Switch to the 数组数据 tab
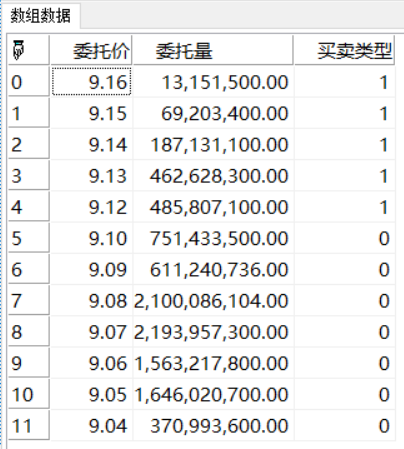The image size is (404, 449). tap(40, 15)
